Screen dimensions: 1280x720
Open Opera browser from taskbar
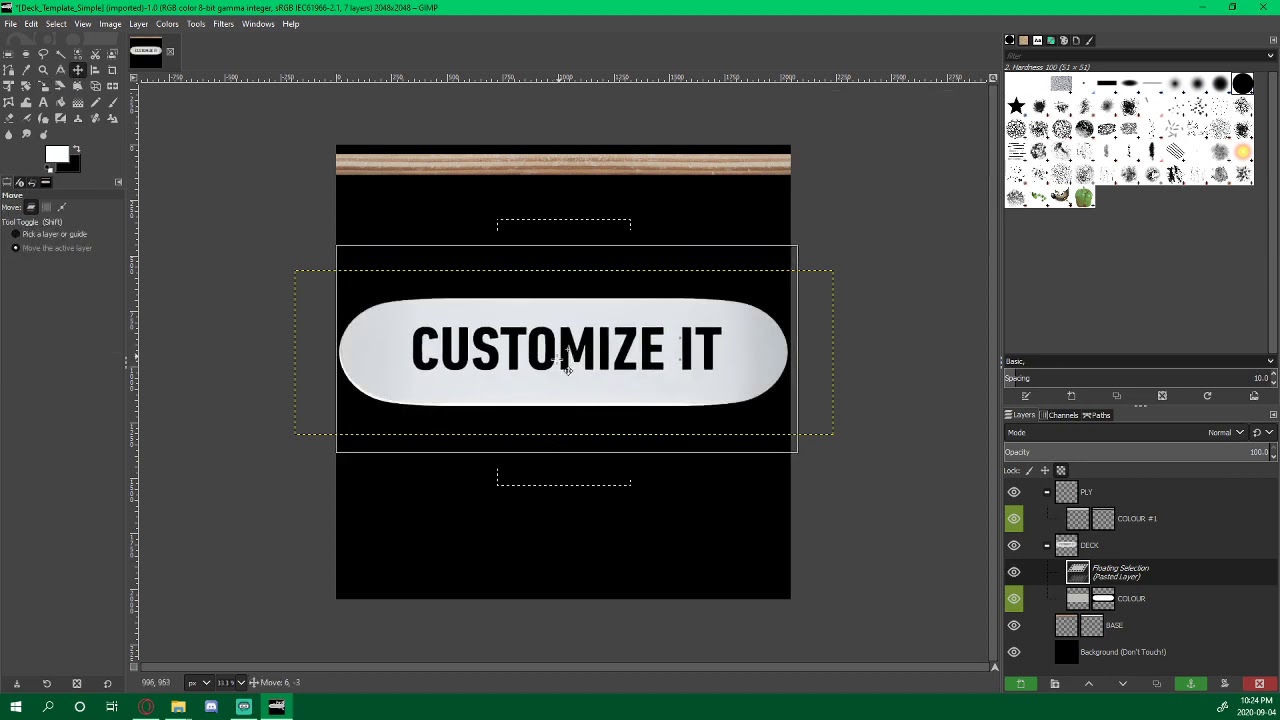click(145, 707)
